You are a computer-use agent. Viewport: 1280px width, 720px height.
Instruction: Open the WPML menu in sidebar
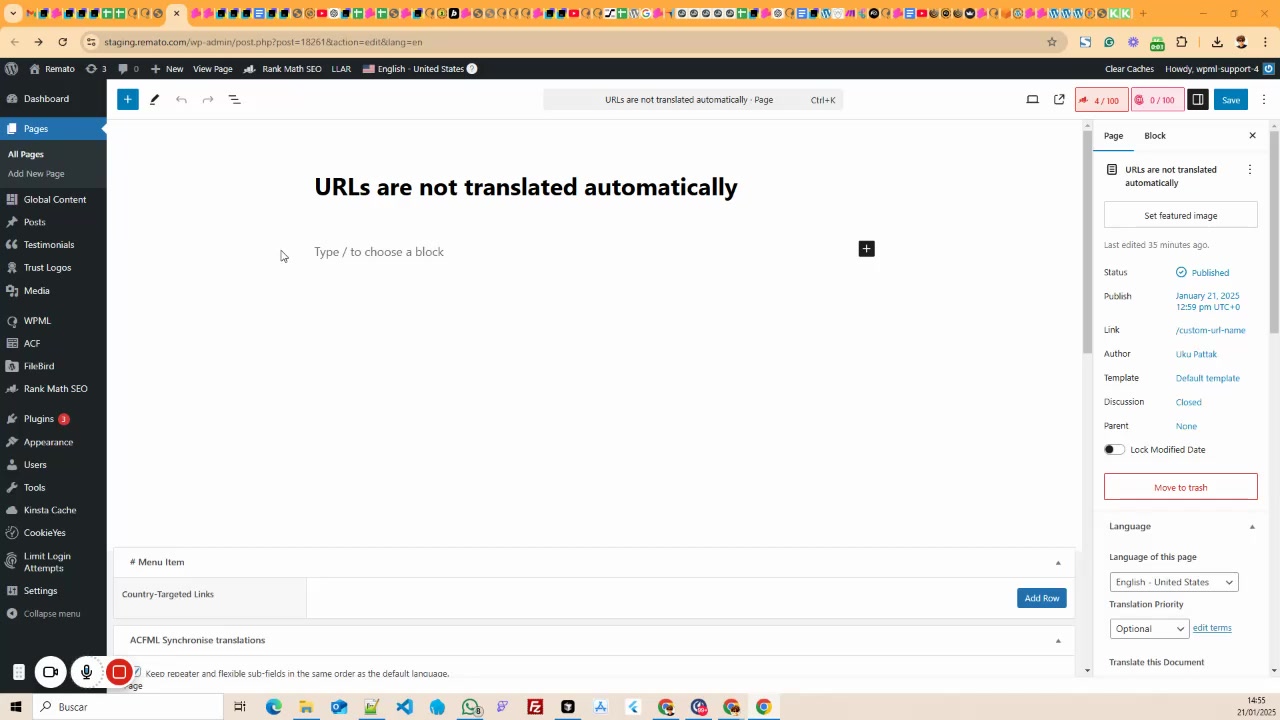coord(37,321)
